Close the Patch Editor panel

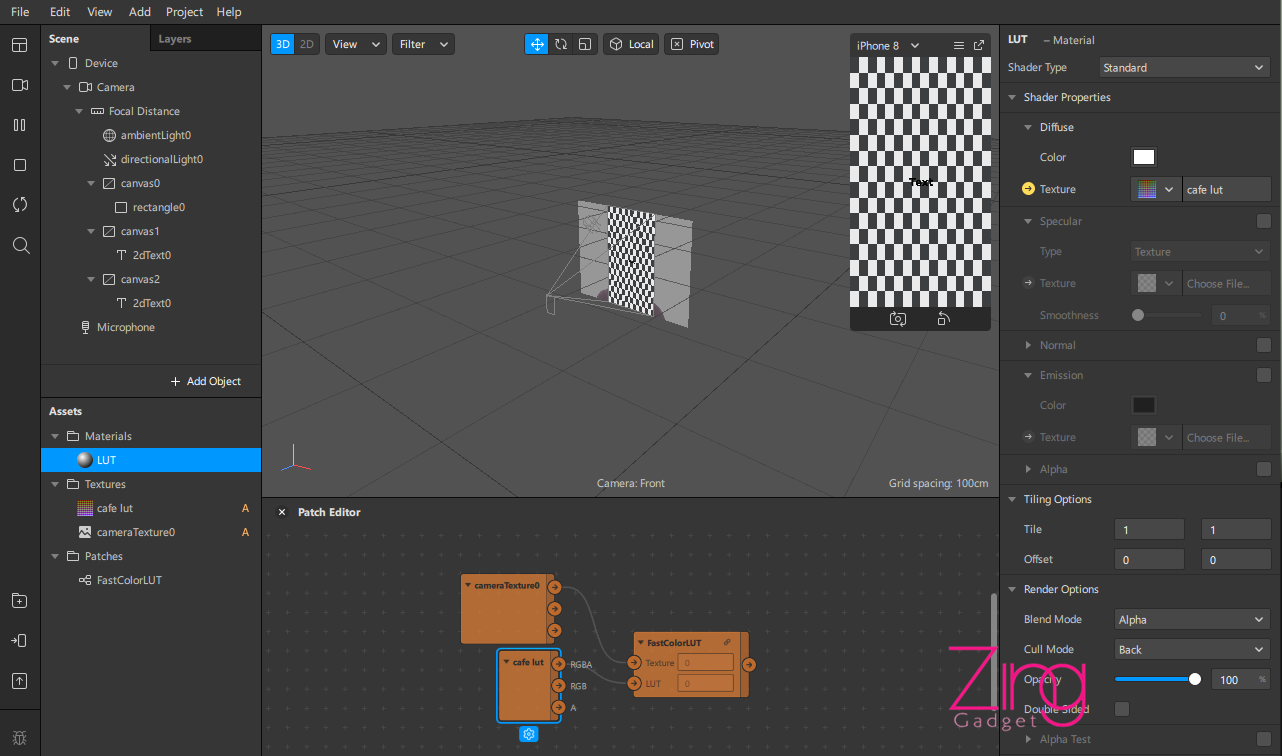click(x=281, y=512)
